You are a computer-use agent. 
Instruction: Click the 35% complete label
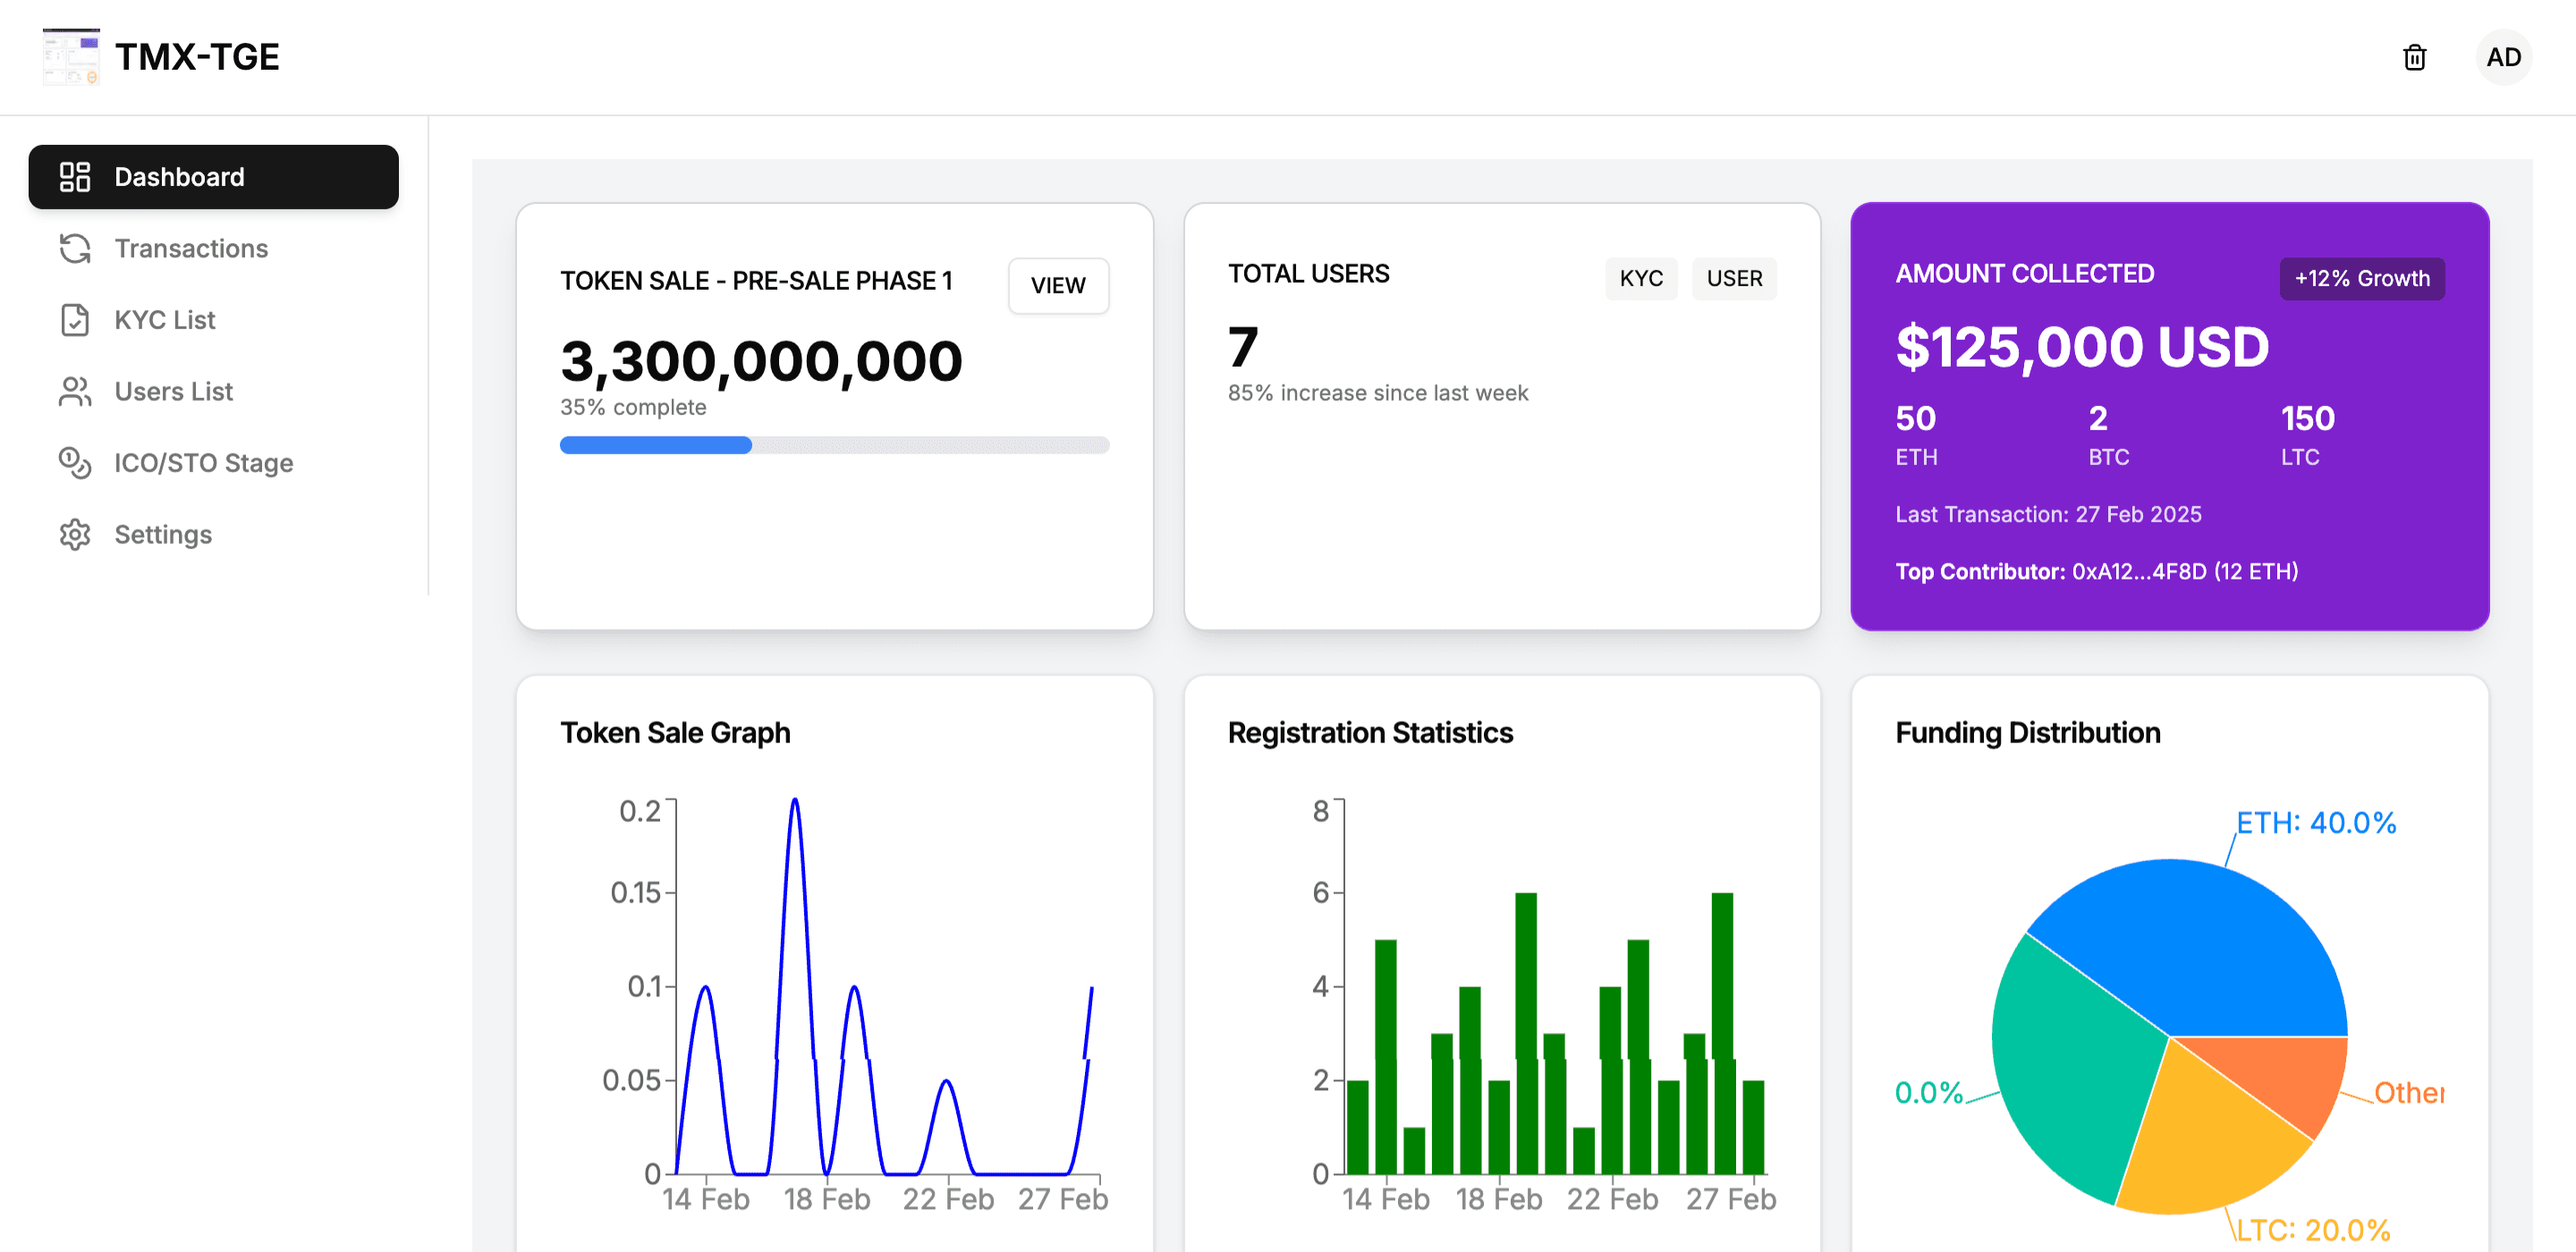(x=633, y=407)
